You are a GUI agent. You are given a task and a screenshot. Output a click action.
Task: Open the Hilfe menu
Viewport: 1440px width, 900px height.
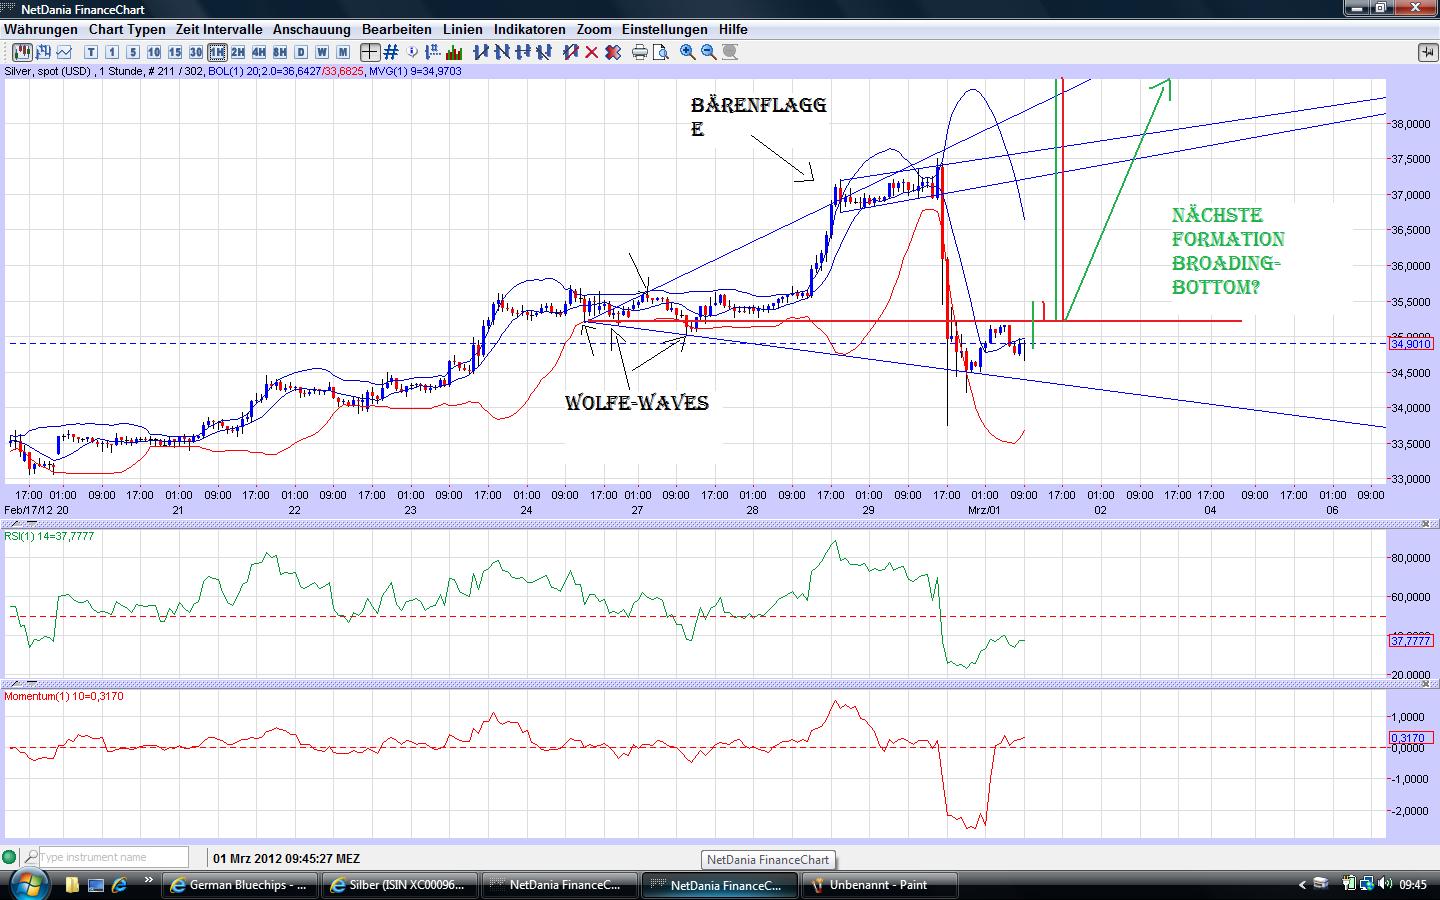[x=733, y=30]
